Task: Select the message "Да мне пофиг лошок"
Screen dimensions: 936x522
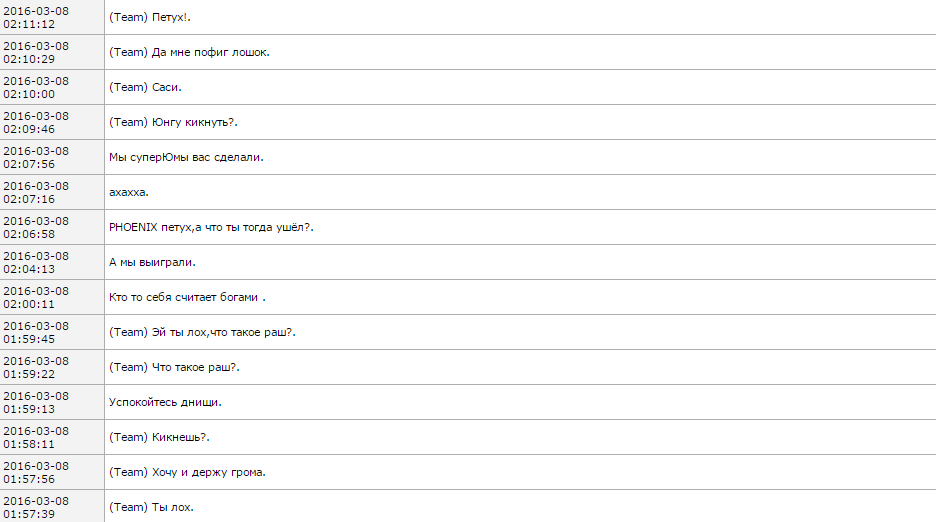Action: (189, 52)
